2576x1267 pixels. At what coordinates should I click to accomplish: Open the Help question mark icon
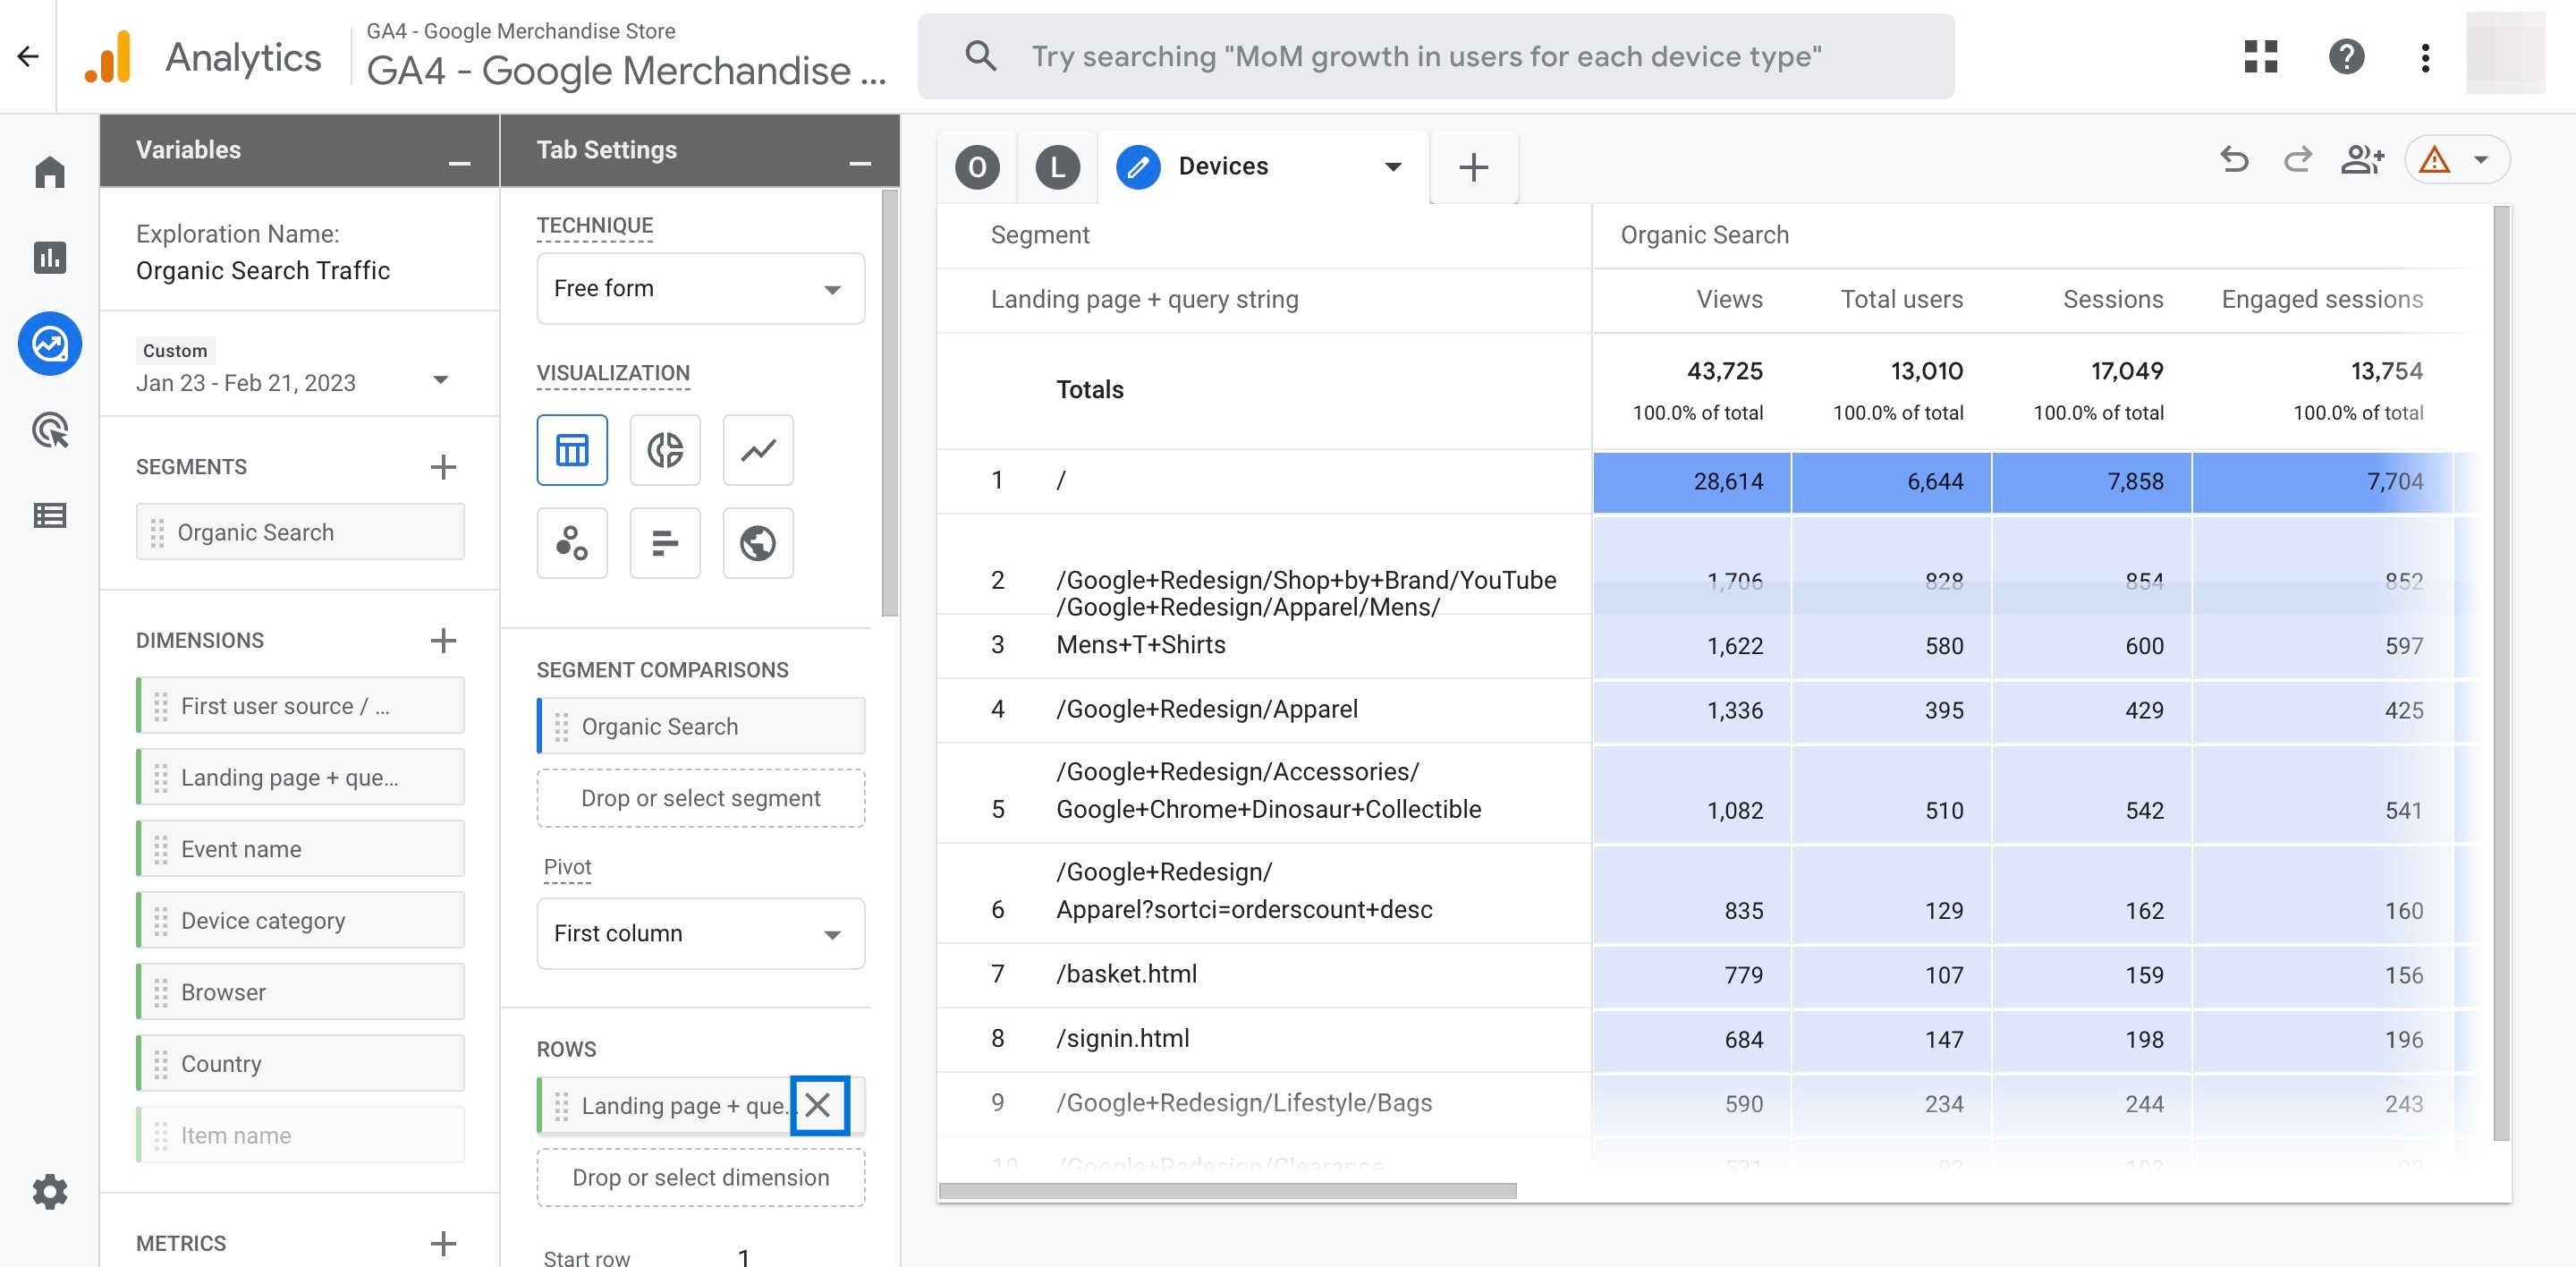click(2346, 57)
